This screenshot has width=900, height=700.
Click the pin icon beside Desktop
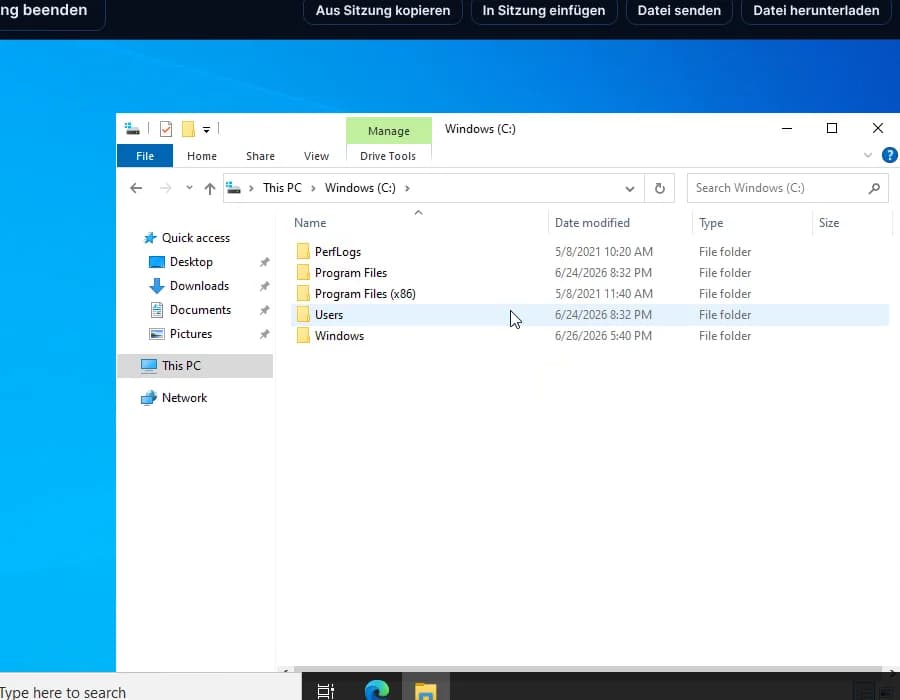[x=264, y=262]
